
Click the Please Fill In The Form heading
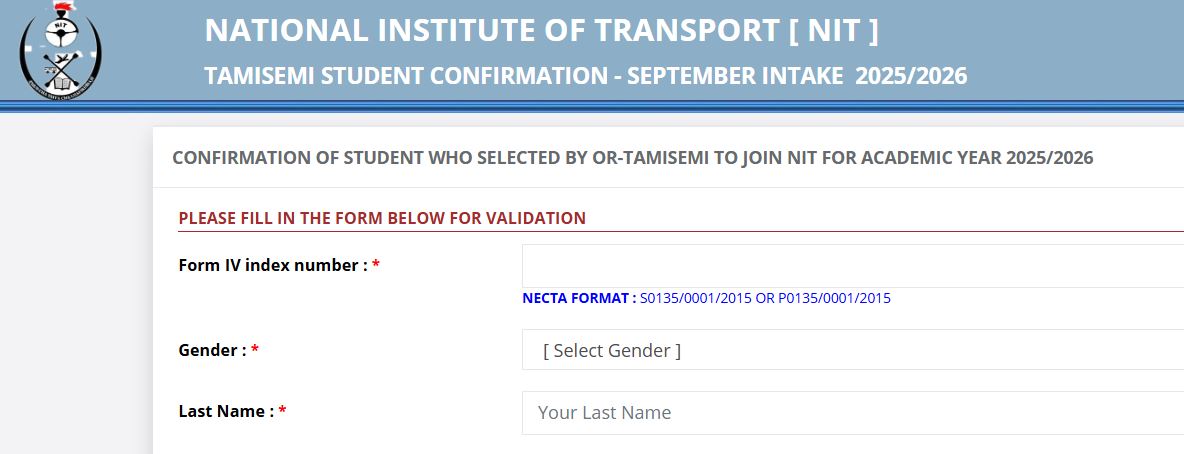382,218
